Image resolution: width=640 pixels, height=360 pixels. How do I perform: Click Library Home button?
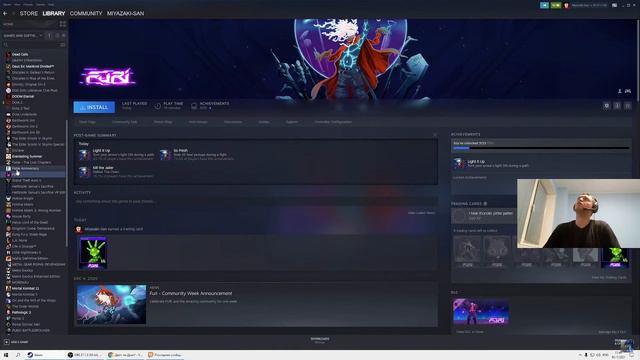8,24
